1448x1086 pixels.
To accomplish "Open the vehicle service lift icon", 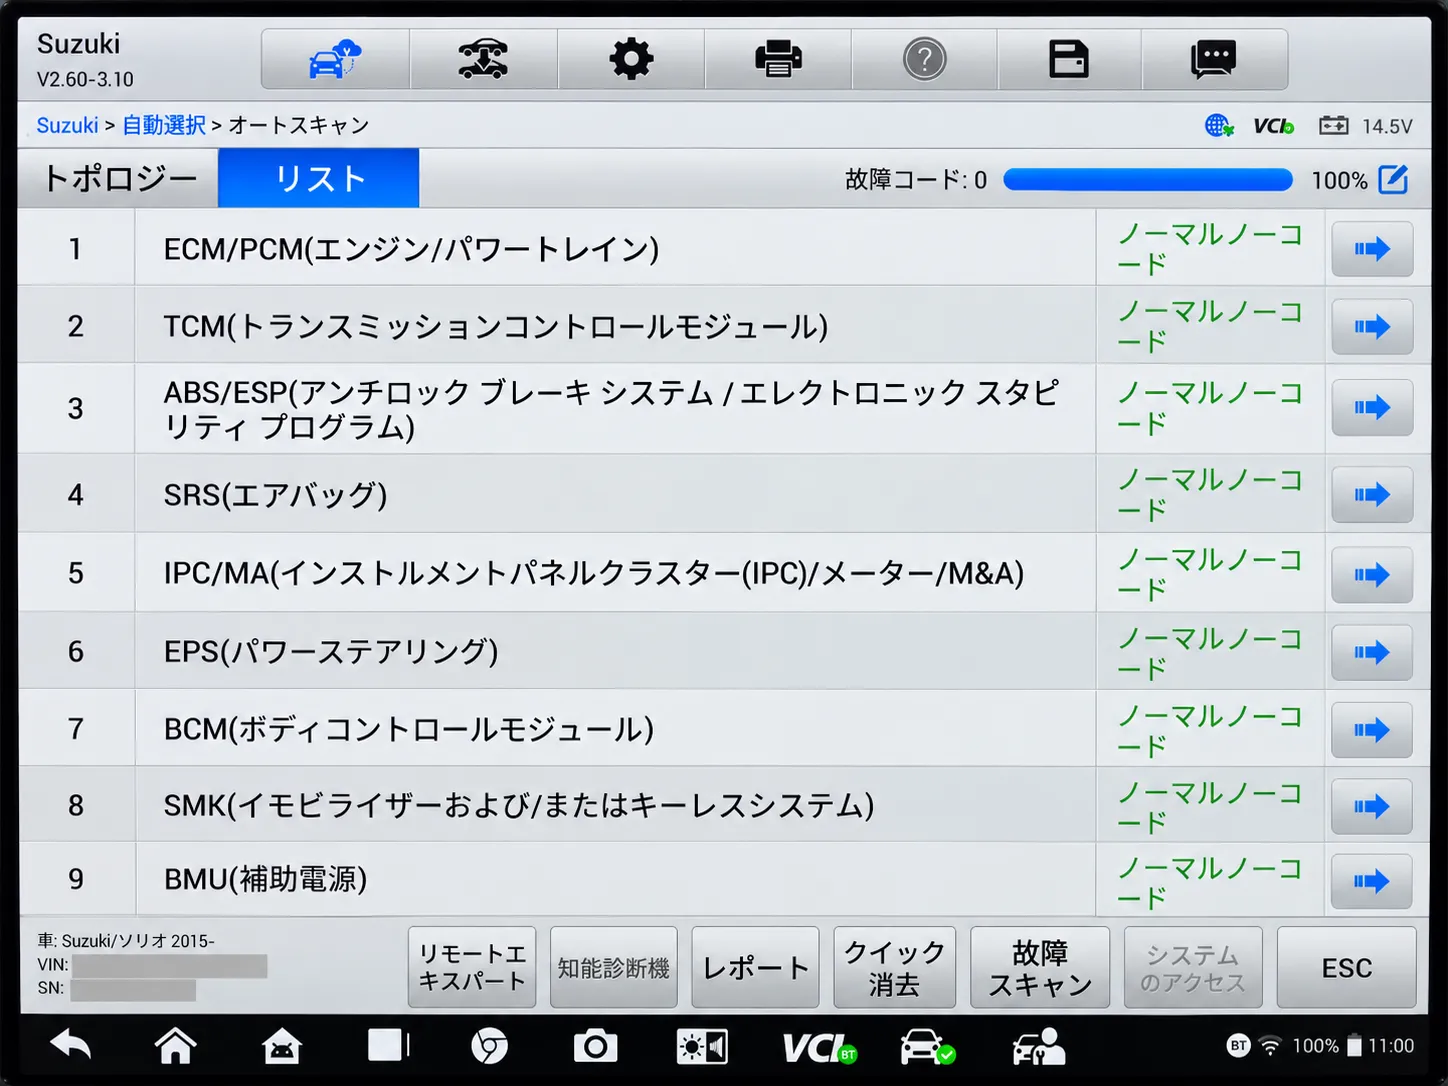I will 483,59.
